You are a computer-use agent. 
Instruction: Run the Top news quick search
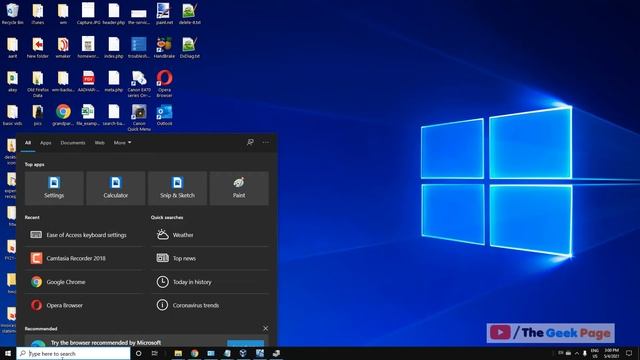(211, 258)
